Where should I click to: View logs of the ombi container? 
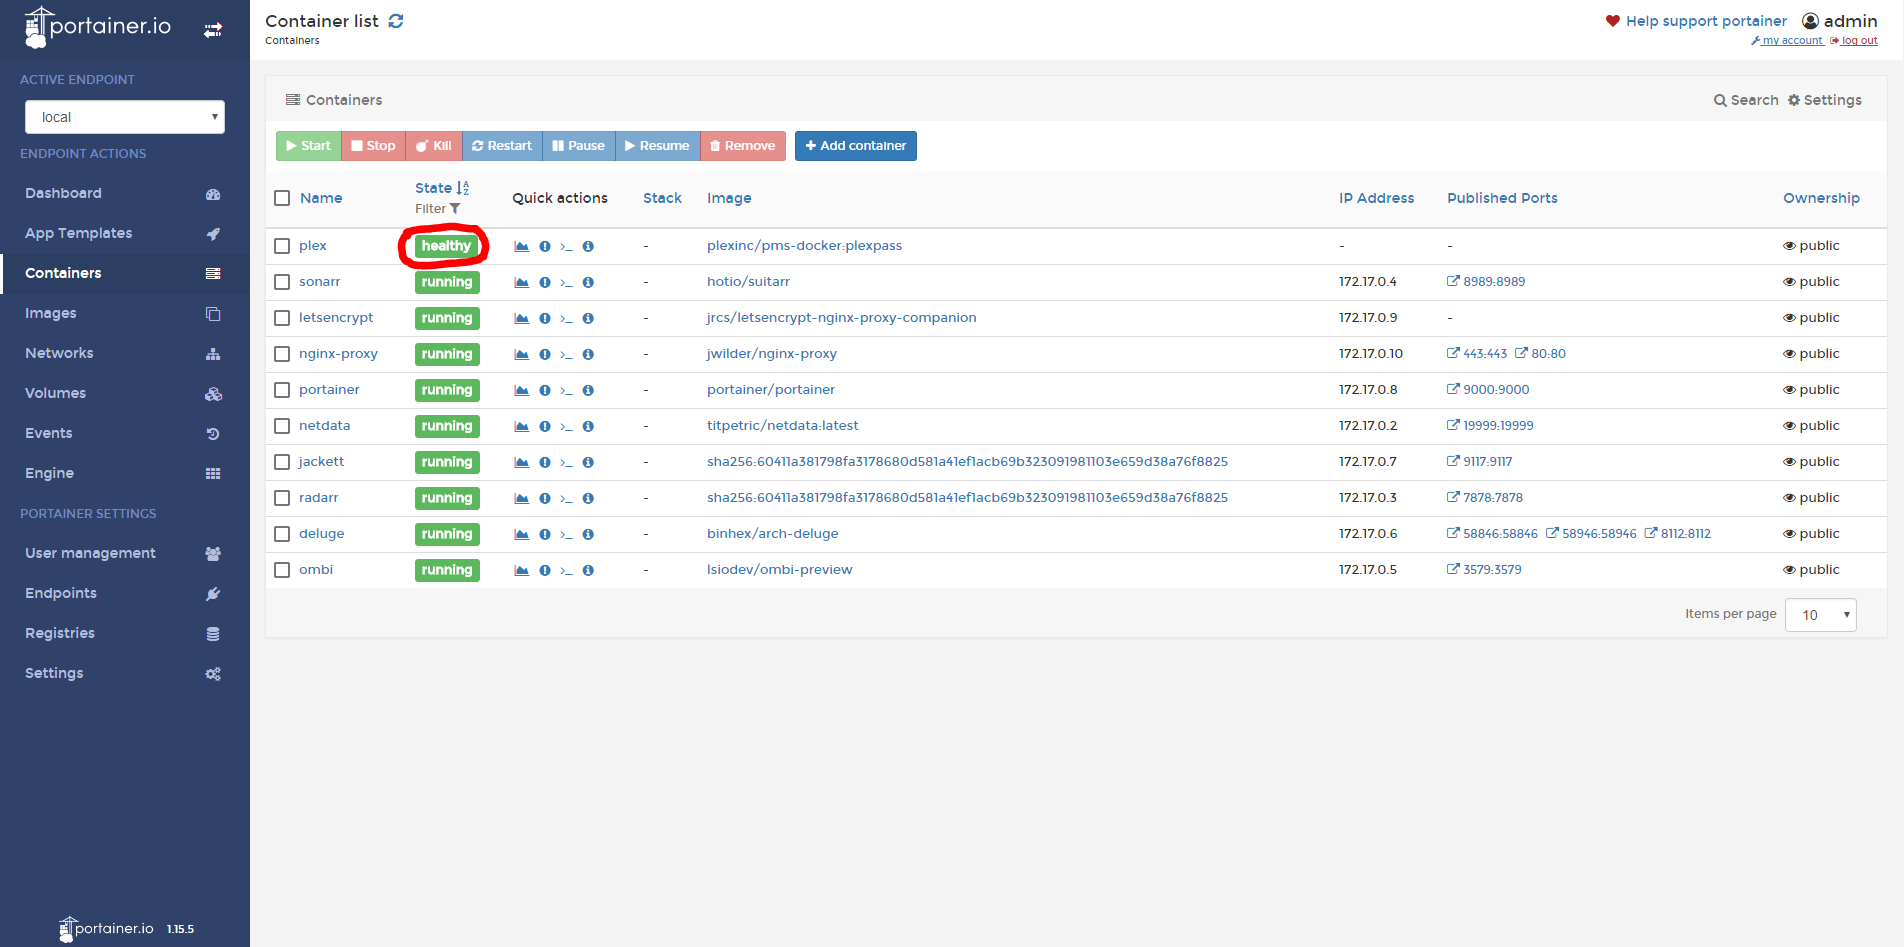click(x=545, y=570)
